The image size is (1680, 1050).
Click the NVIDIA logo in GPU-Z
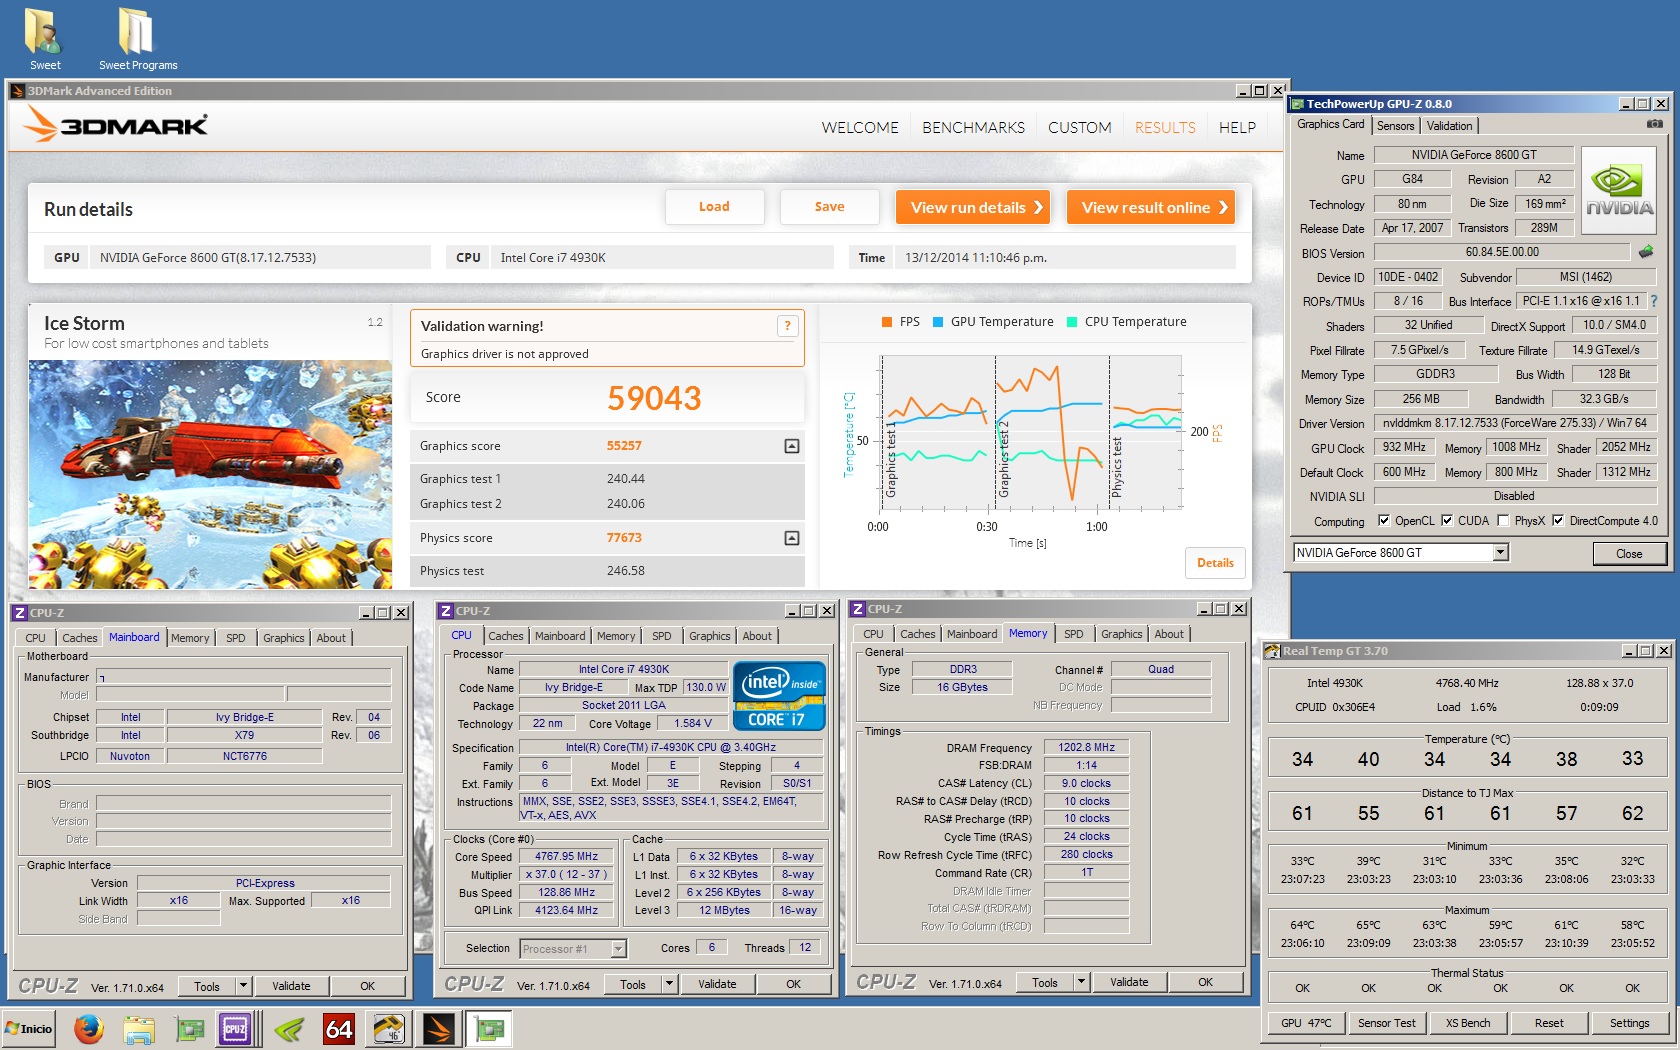(1620, 190)
